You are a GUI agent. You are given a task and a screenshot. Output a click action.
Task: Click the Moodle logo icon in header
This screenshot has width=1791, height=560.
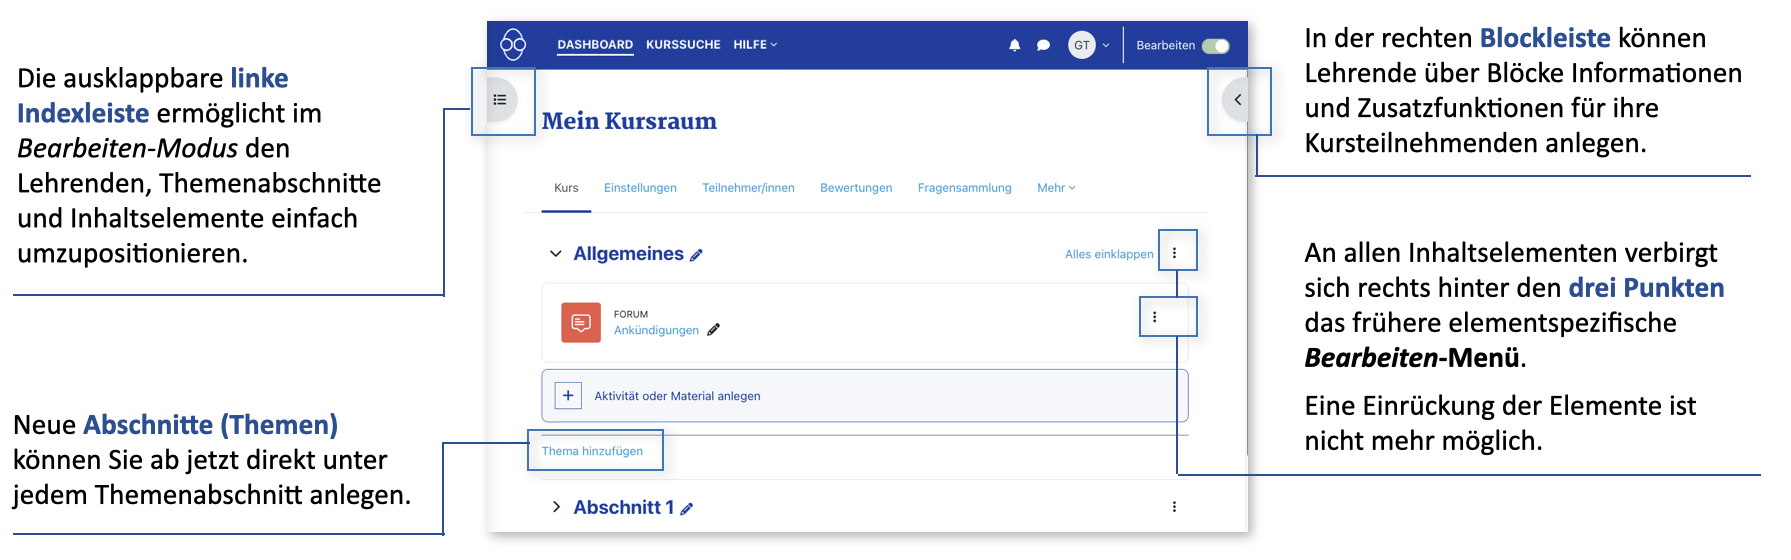click(513, 45)
